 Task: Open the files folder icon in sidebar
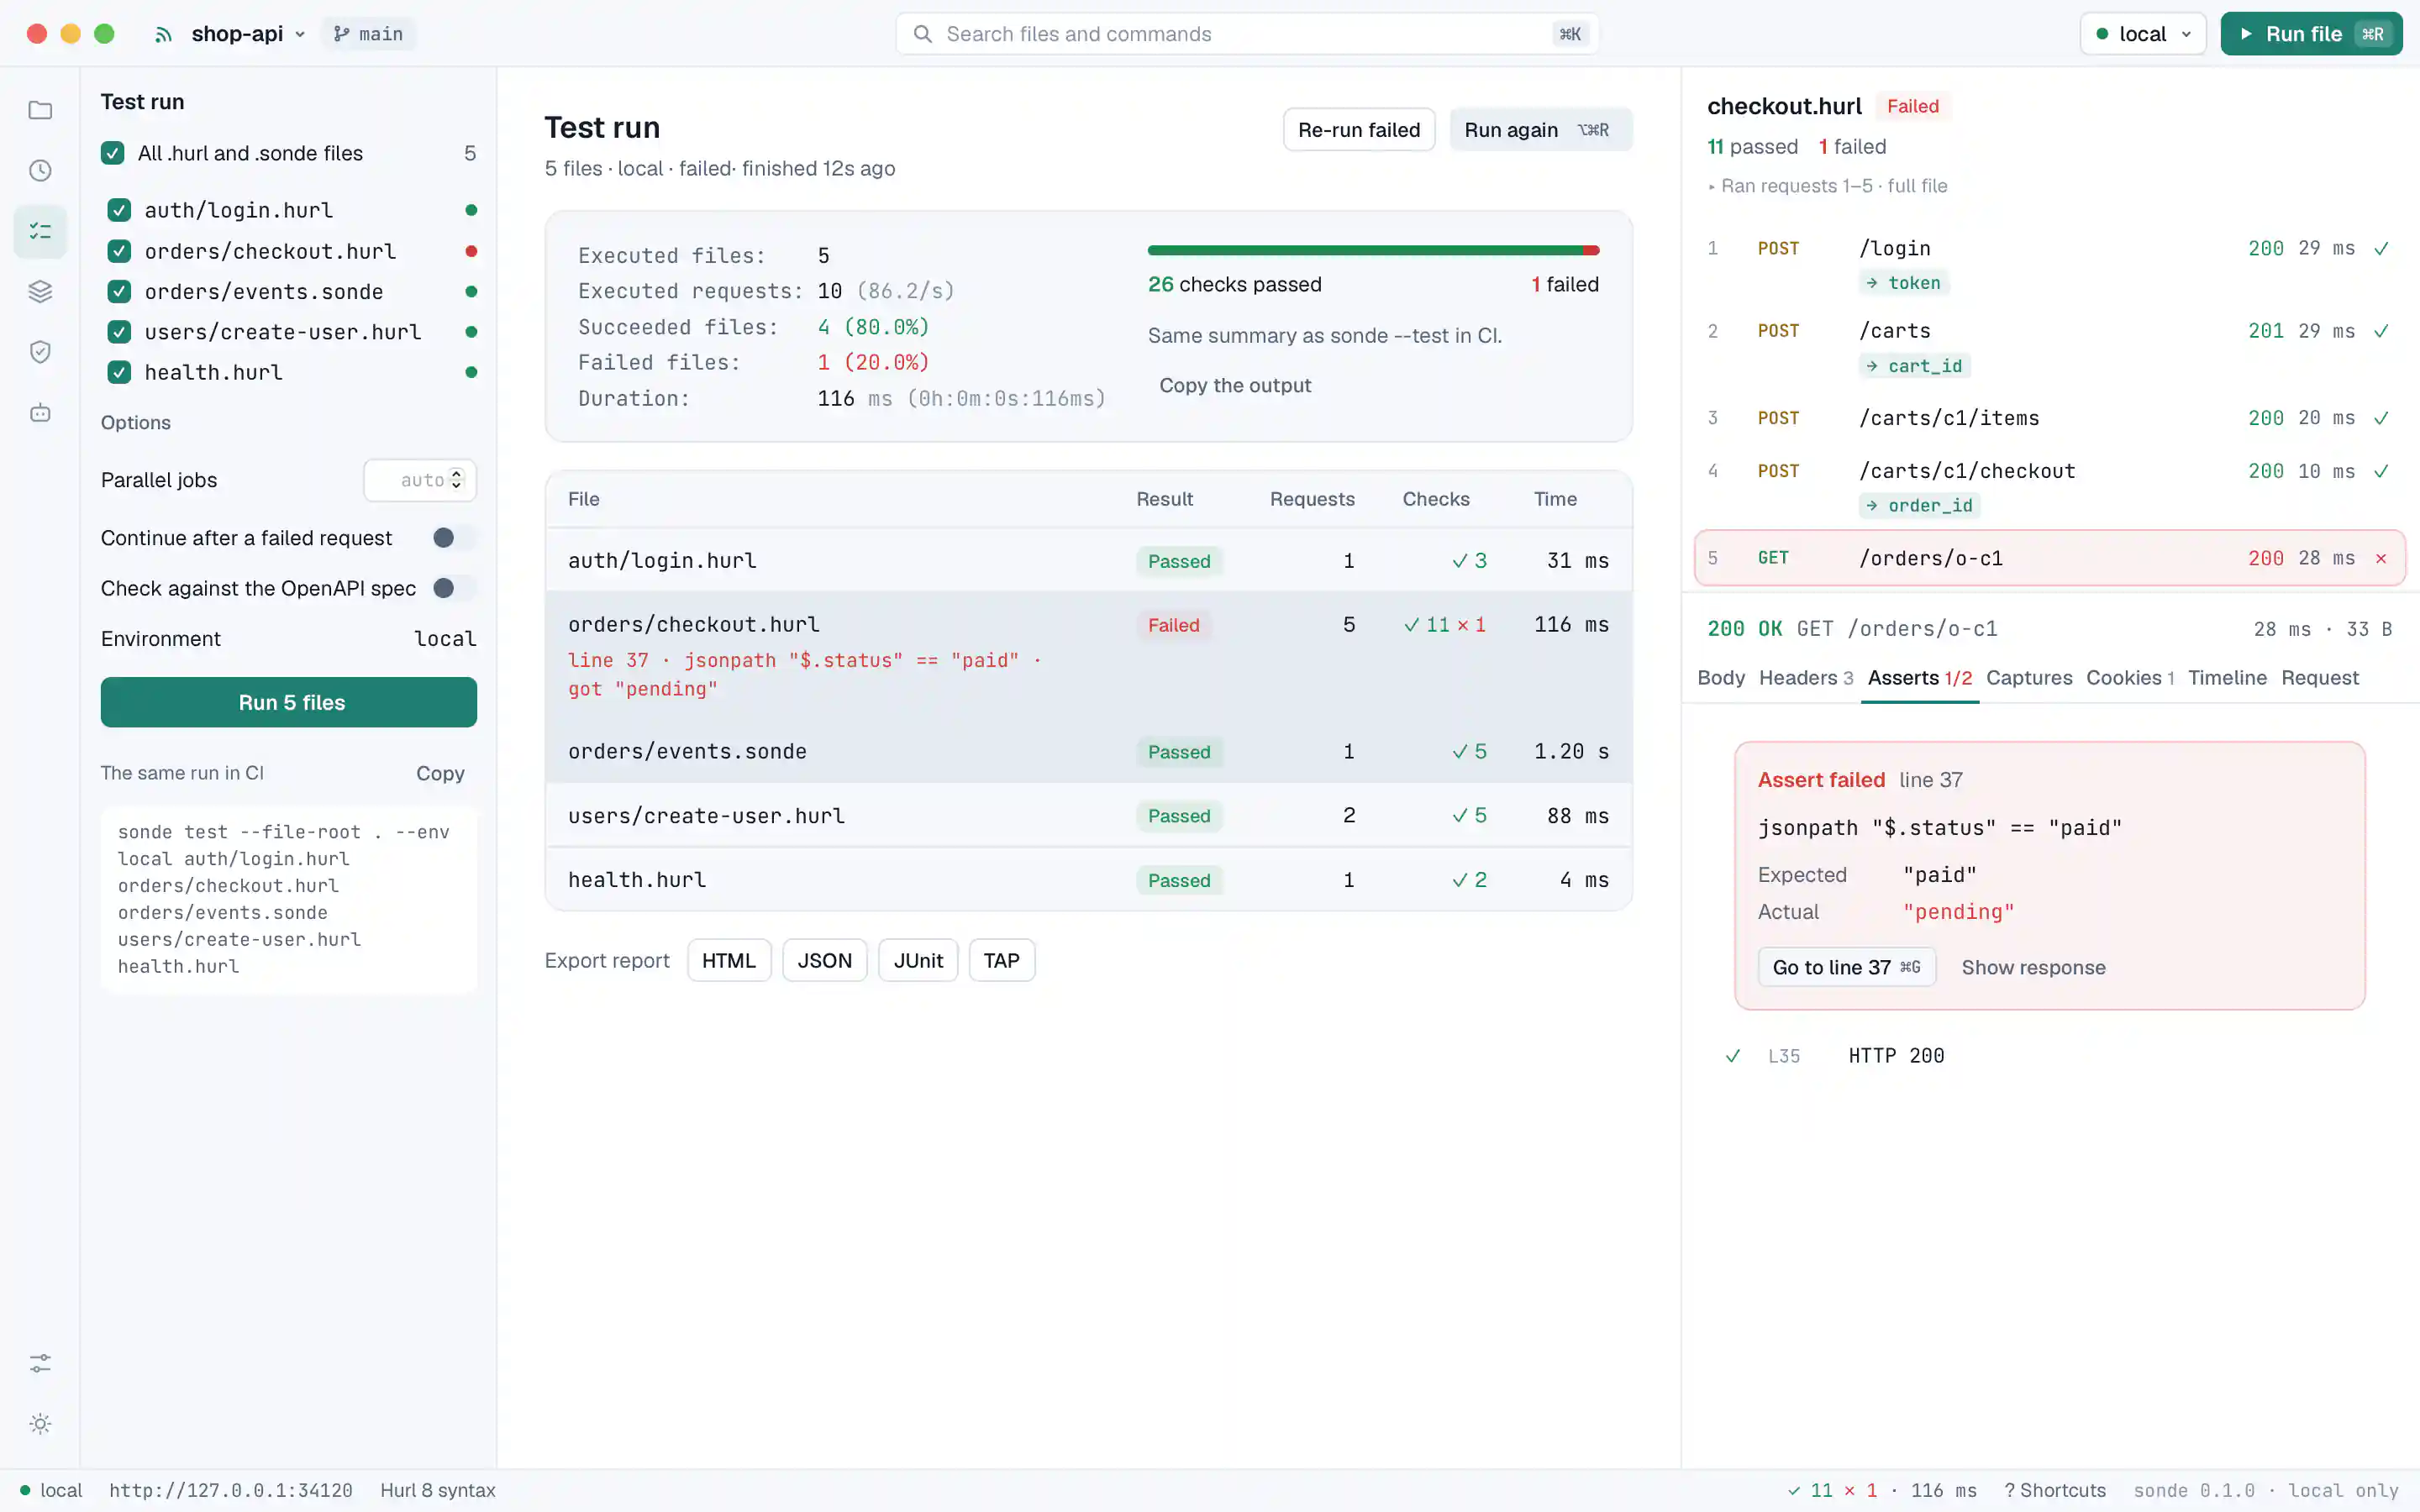(40, 110)
